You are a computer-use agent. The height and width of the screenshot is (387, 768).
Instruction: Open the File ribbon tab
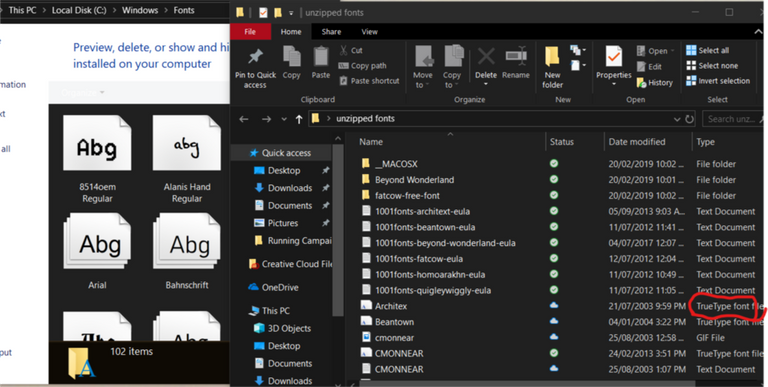[x=250, y=32]
